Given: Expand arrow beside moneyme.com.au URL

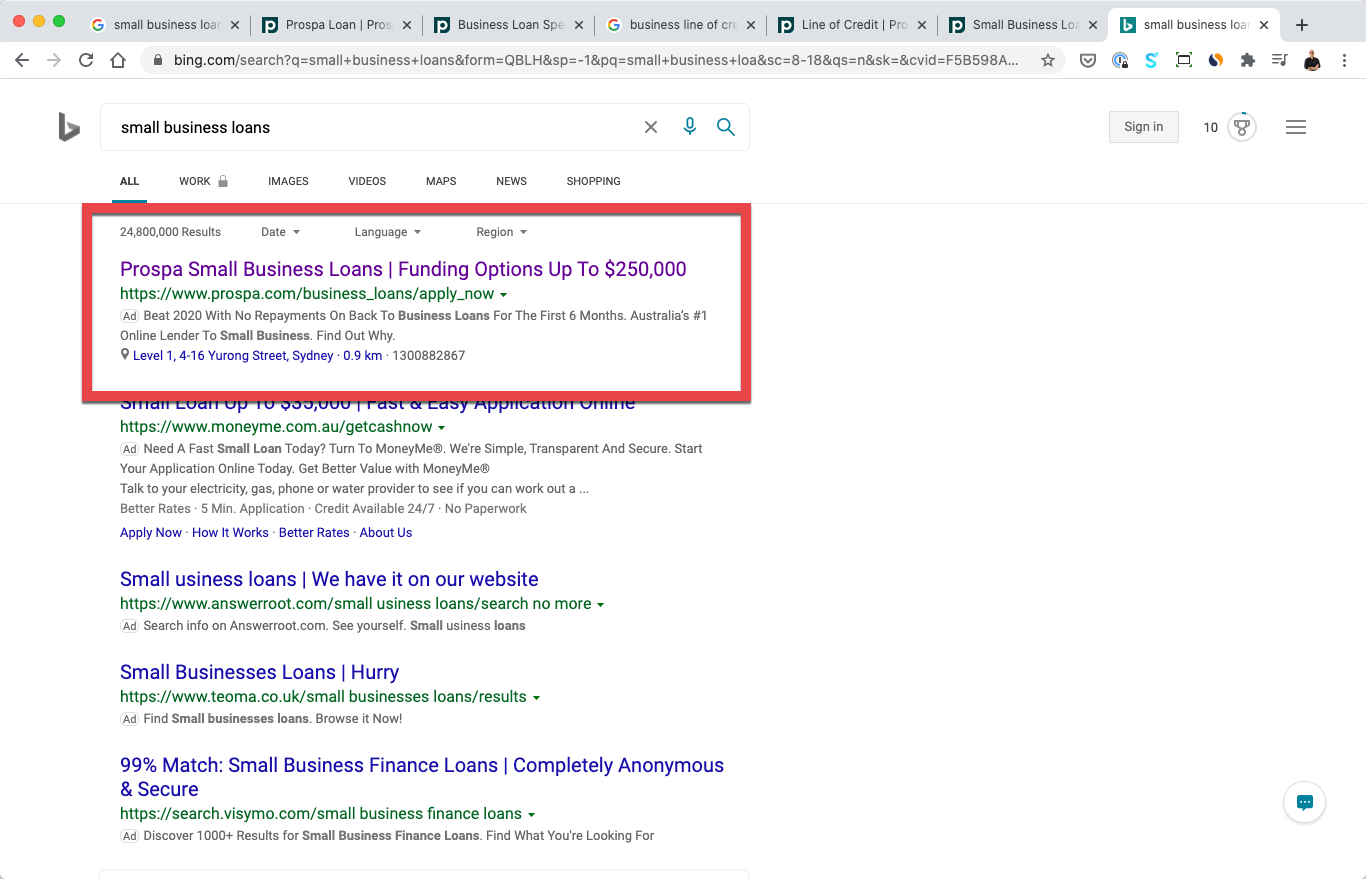Looking at the screenshot, I should coord(441,428).
